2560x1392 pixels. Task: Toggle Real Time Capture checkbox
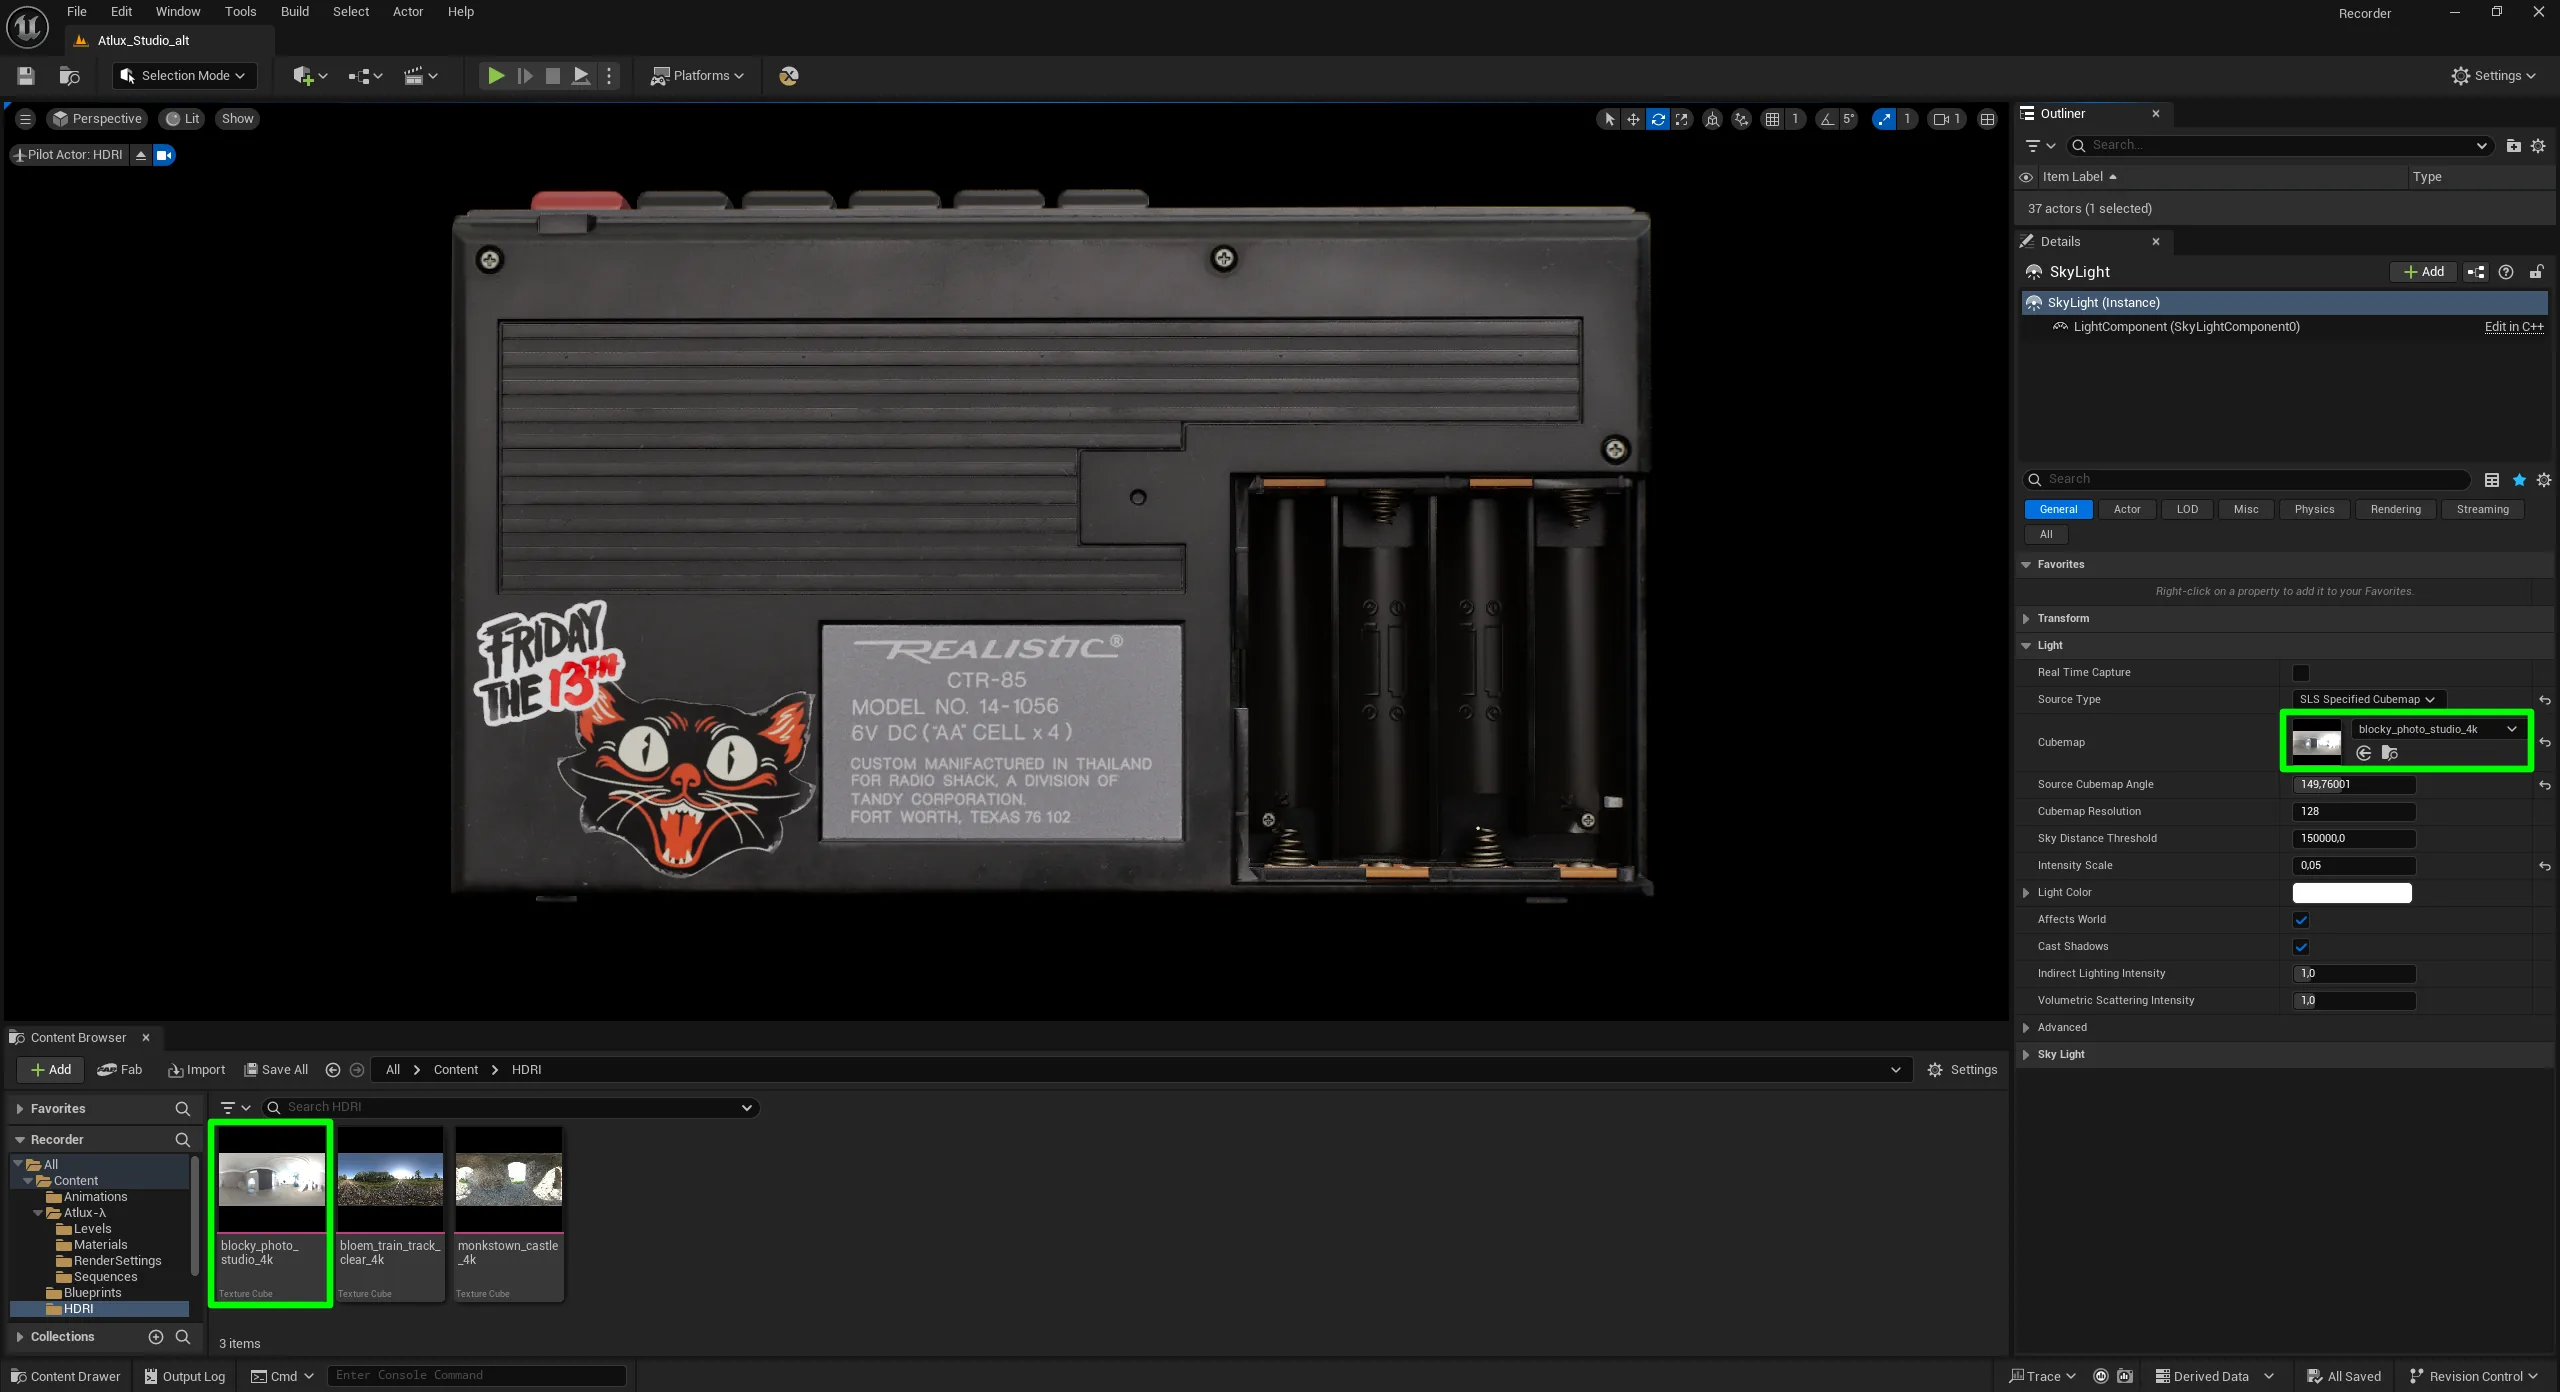click(2301, 673)
